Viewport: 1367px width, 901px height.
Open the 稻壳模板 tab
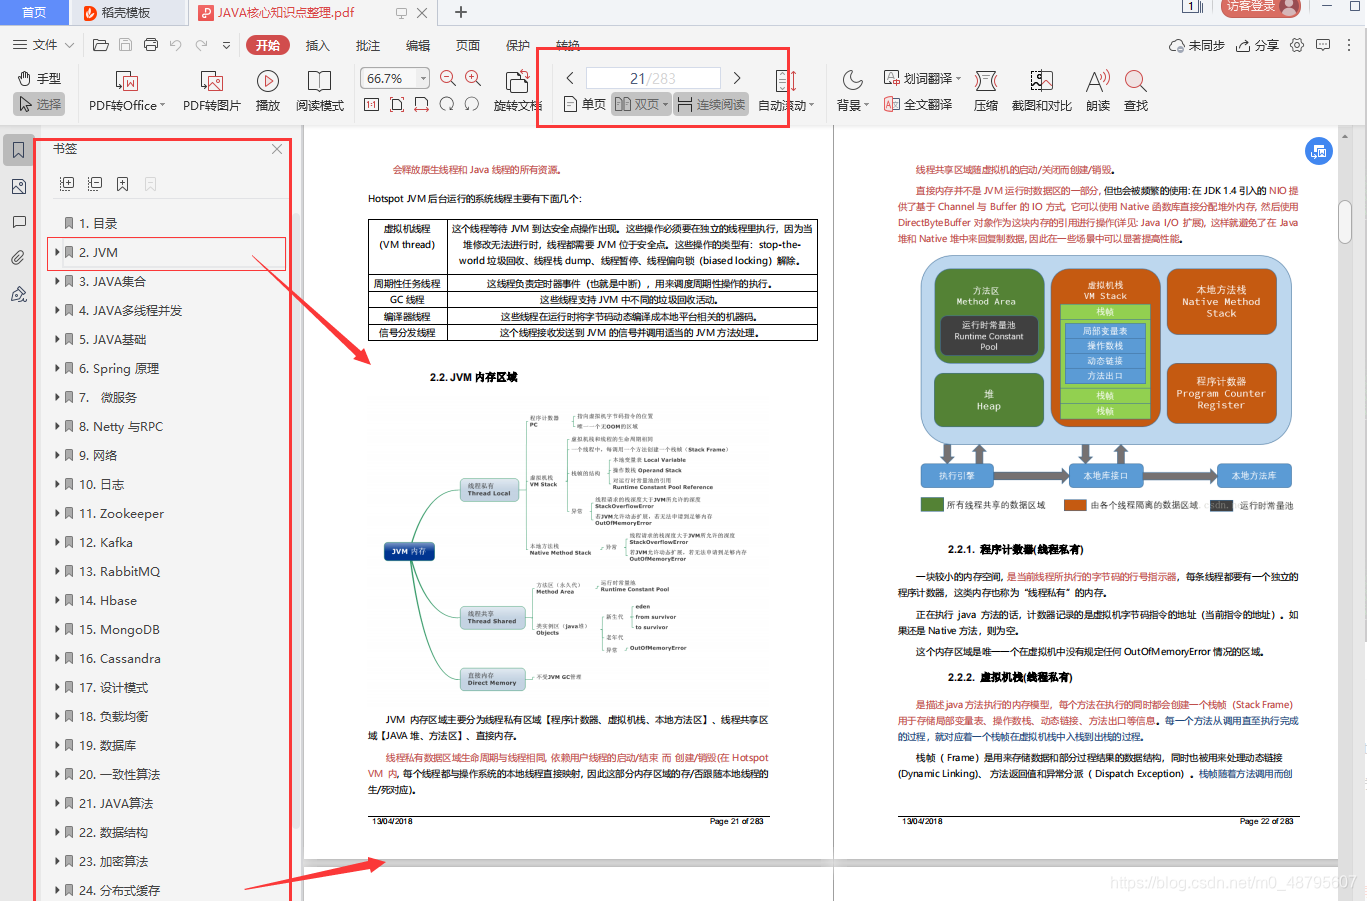[x=127, y=13]
